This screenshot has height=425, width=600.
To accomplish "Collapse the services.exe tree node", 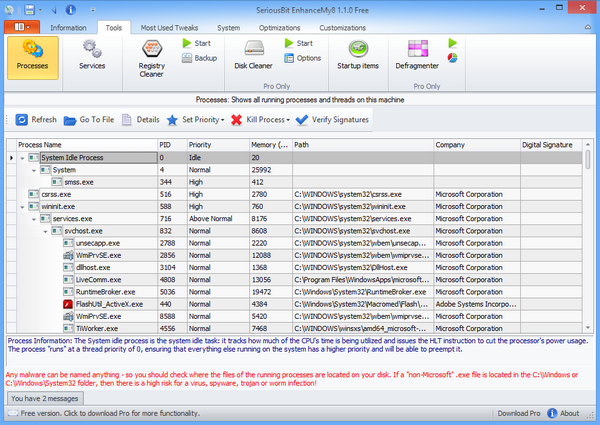I will coord(34,219).
